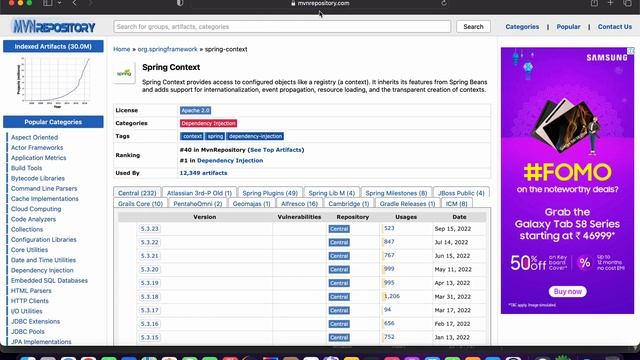
Task: Click the Apache 2.0 license badge
Action: pyautogui.click(x=196, y=110)
